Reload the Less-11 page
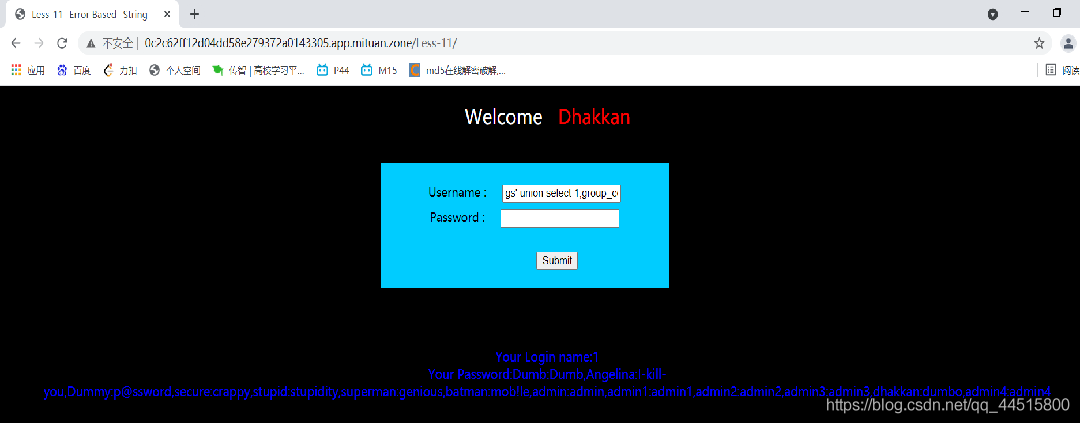Image resolution: width=1080 pixels, height=424 pixels. point(62,43)
